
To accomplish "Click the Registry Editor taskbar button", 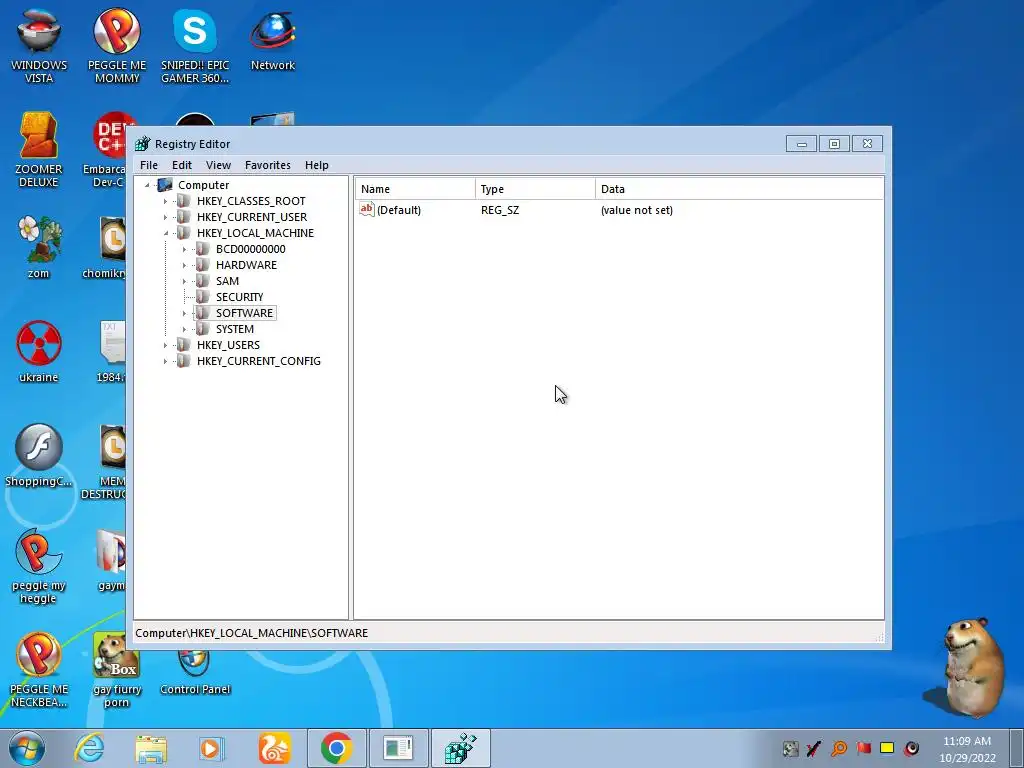I will tap(461, 748).
